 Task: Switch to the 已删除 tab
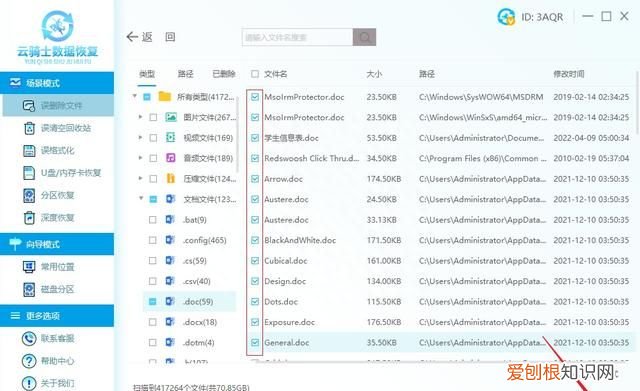pyautogui.click(x=224, y=74)
